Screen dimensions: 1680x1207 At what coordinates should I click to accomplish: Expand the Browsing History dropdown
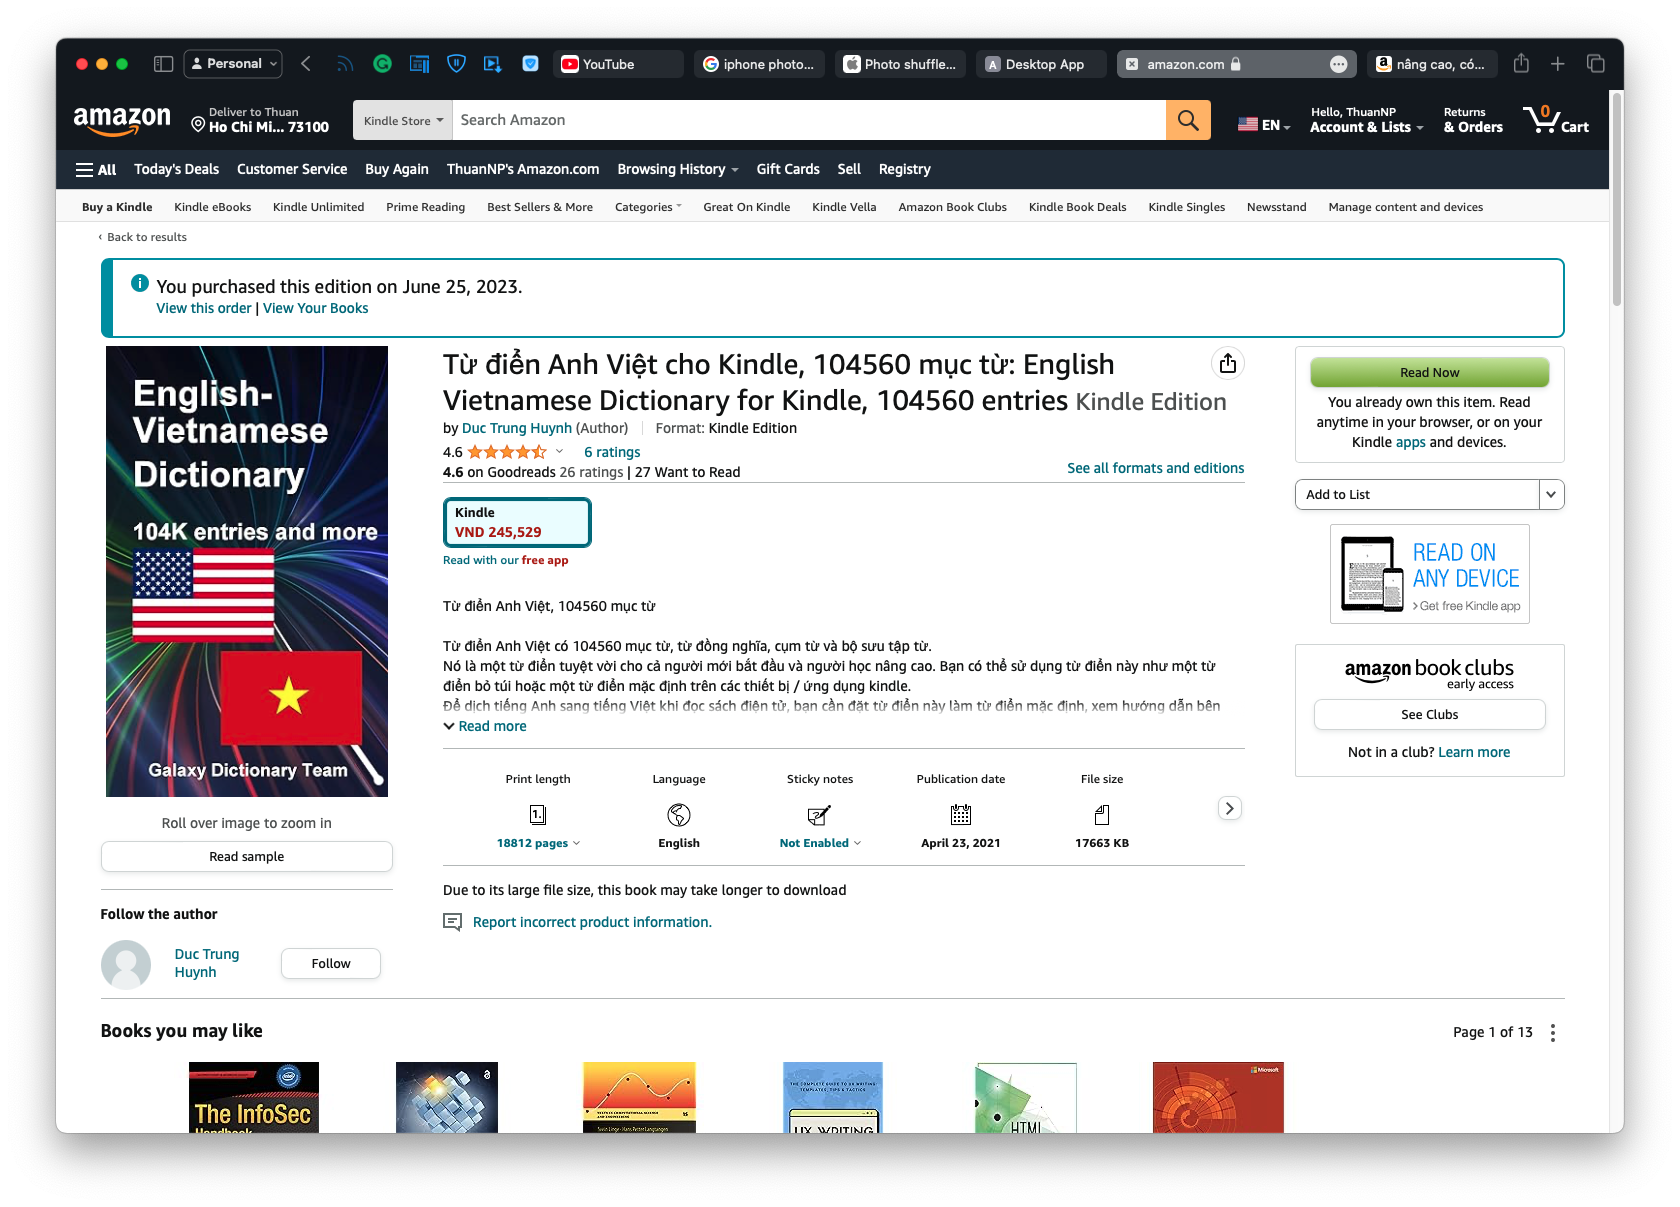(x=678, y=169)
